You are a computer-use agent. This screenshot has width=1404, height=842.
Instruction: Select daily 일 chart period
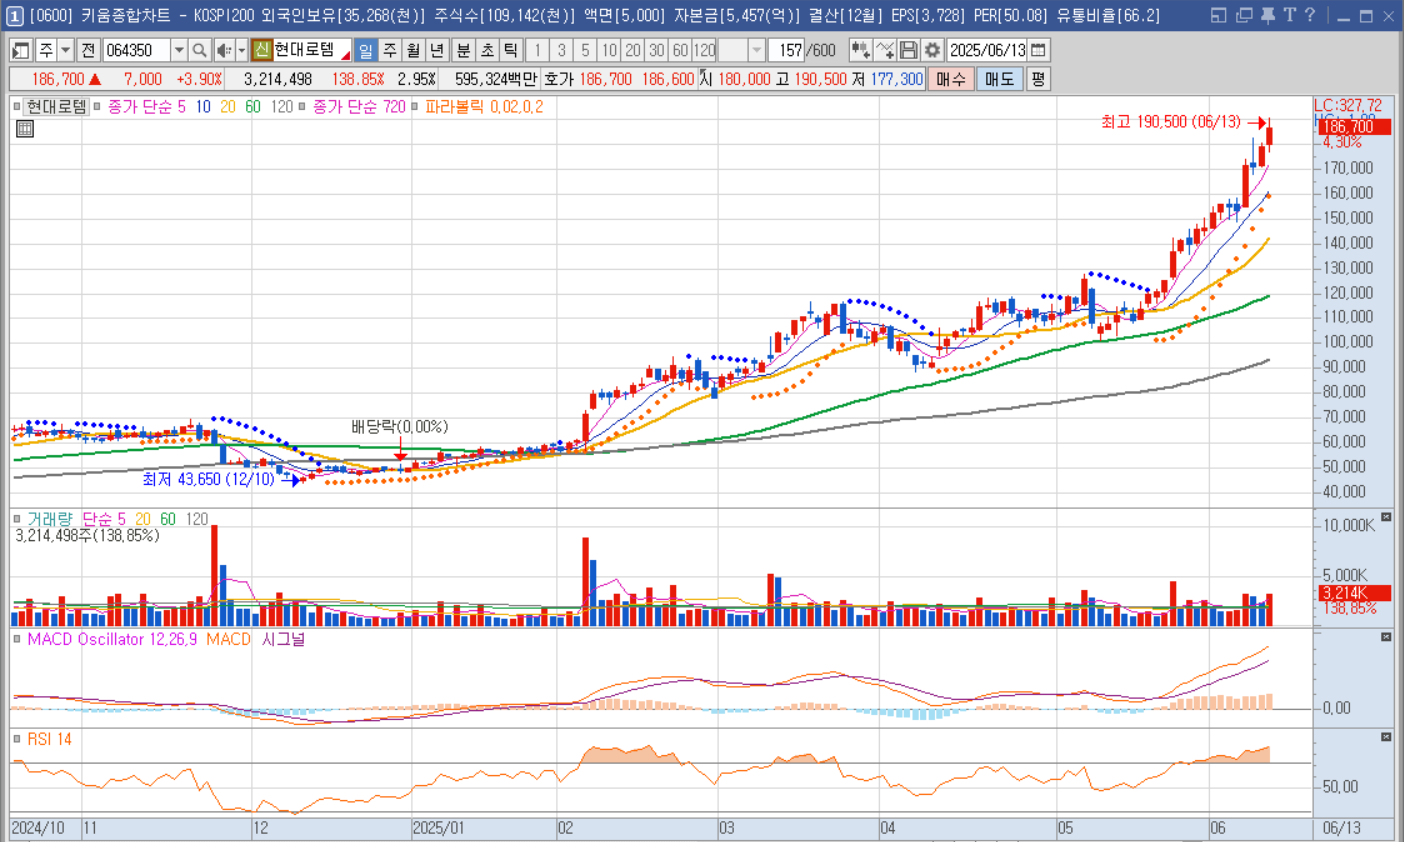(x=365, y=50)
